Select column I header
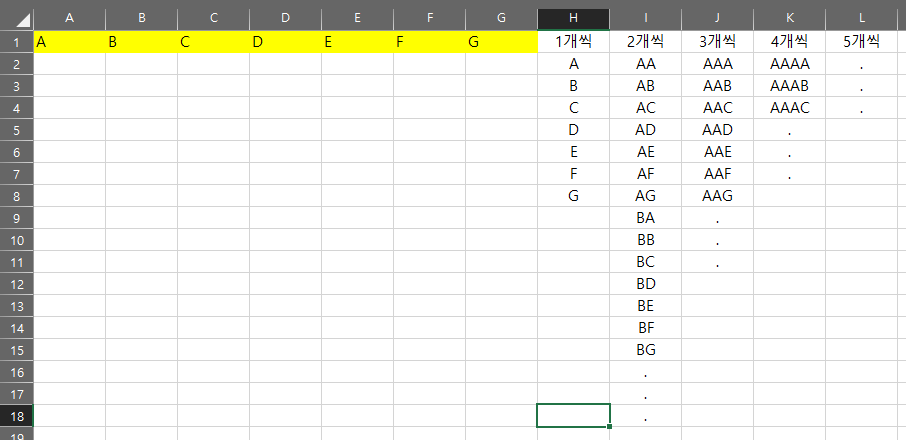The width and height of the screenshot is (906, 440). point(645,20)
